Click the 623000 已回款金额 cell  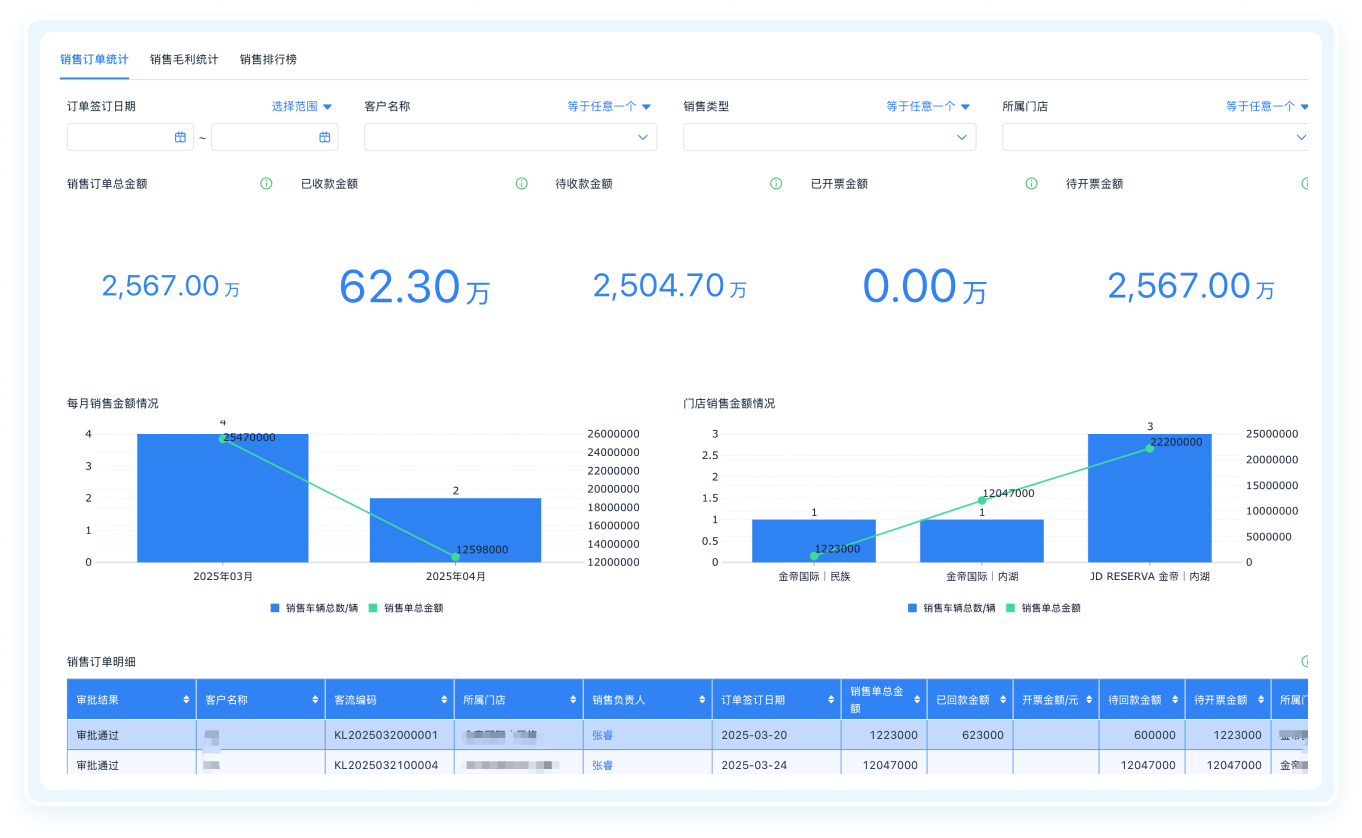pyautogui.click(x=970, y=735)
